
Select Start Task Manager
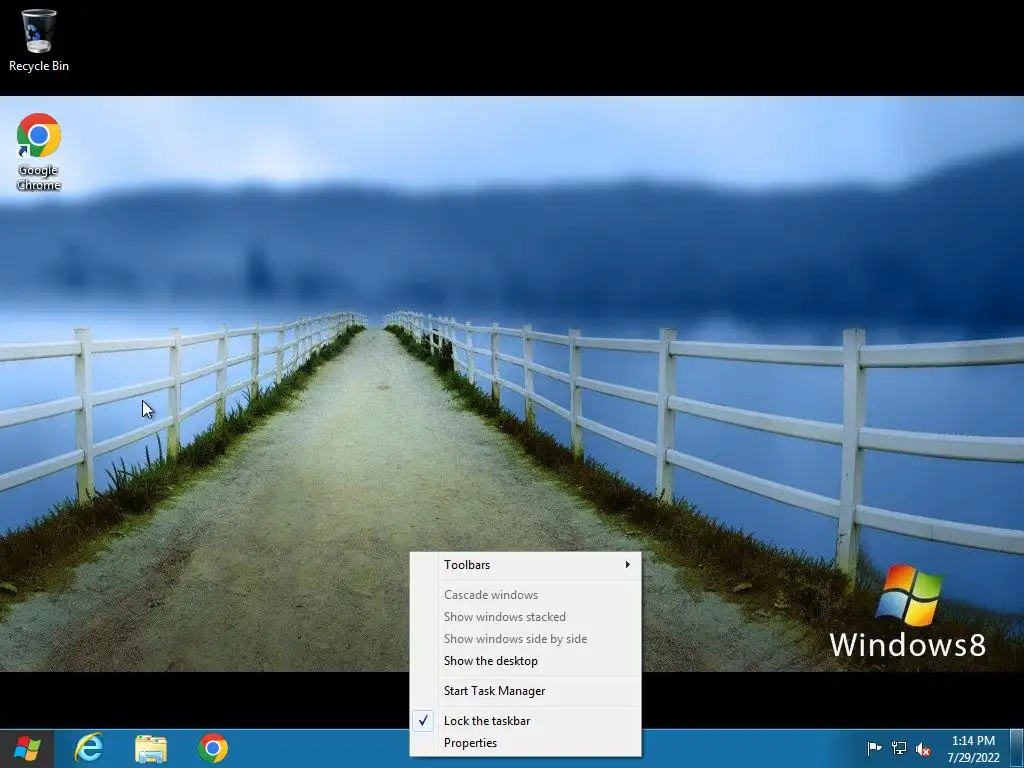(x=526, y=691)
